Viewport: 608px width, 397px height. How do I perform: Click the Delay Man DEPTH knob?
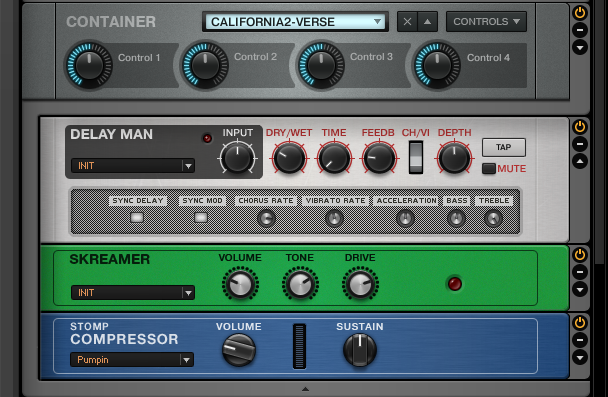[454, 158]
